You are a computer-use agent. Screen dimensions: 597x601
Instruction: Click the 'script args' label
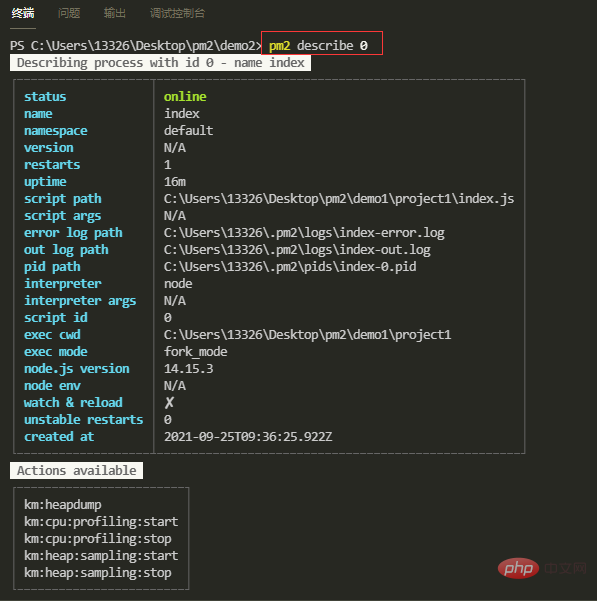tap(62, 216)
